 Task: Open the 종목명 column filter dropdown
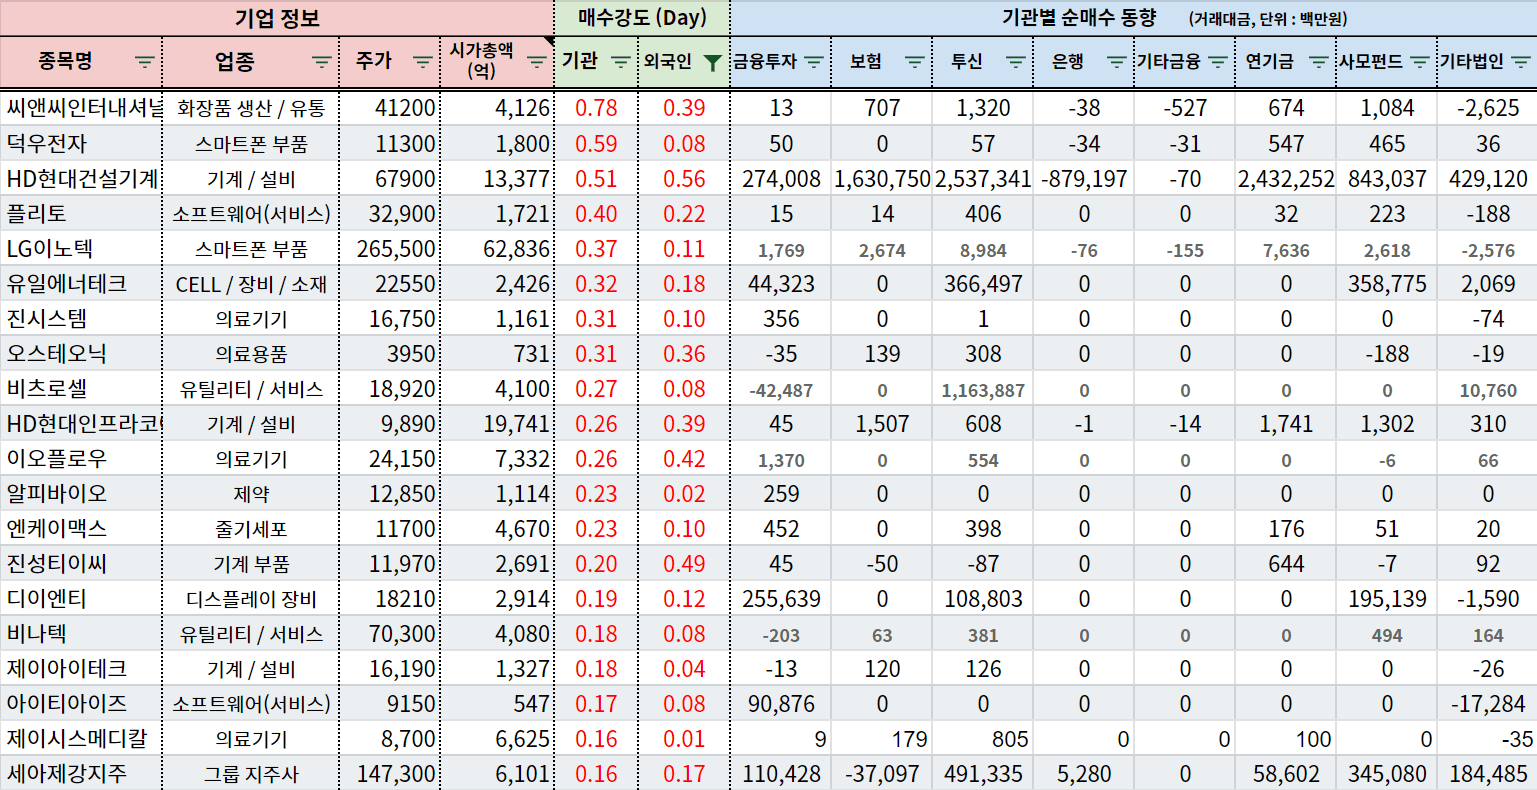coord(145,62)
